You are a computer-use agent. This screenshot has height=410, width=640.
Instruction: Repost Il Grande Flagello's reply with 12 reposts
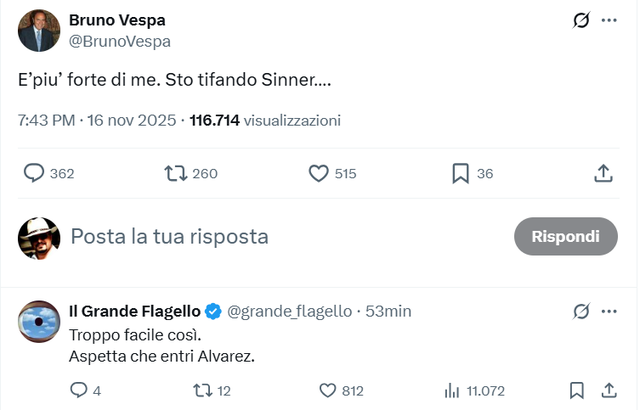pos(197,391)
